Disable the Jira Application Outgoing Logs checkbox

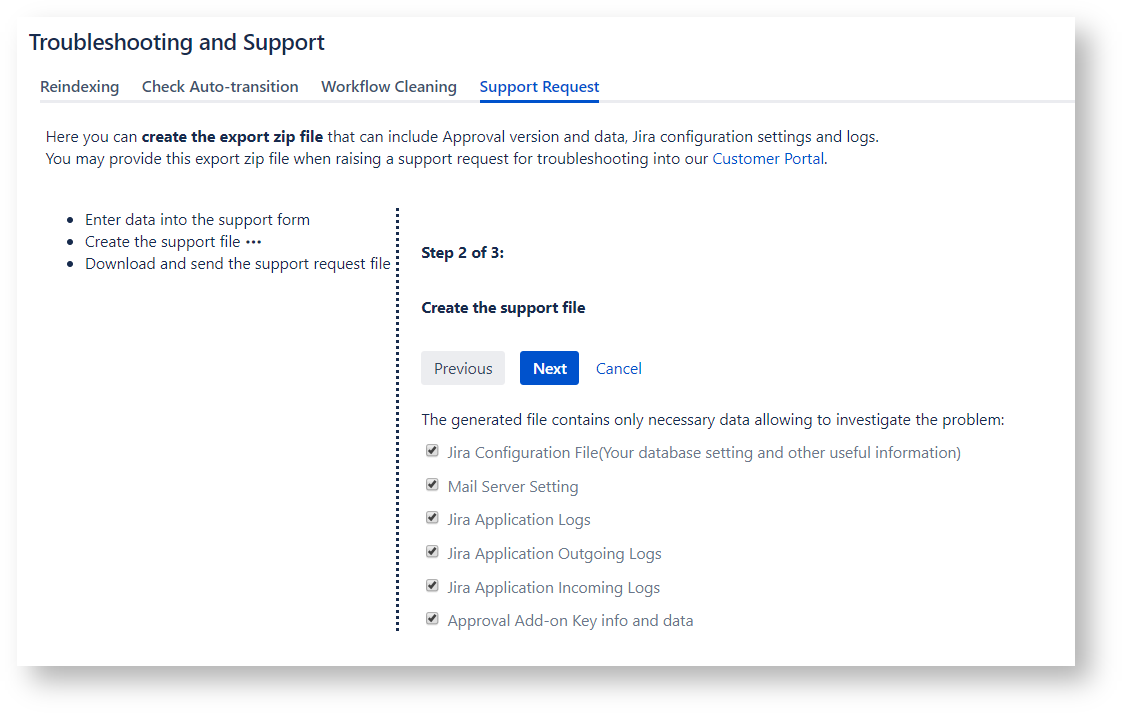(432, 552)
